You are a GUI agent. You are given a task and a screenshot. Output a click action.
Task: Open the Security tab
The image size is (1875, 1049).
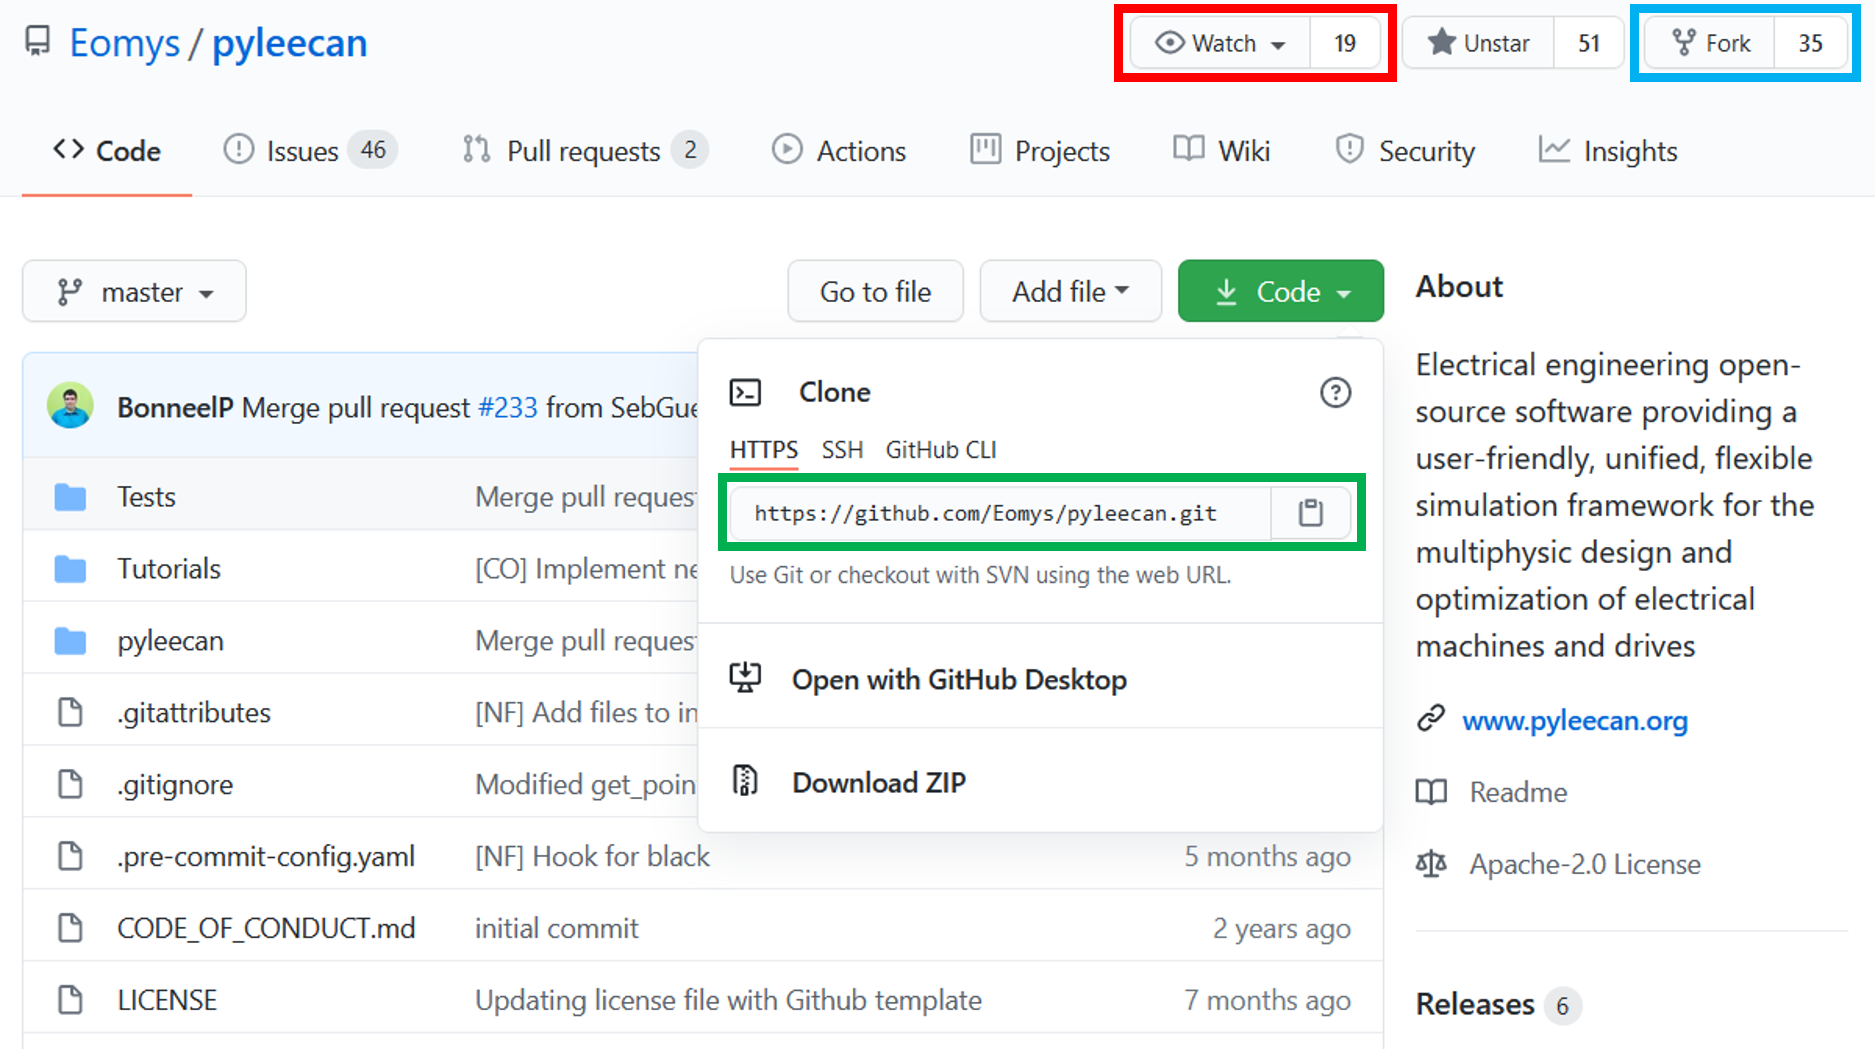[1405, 151]
